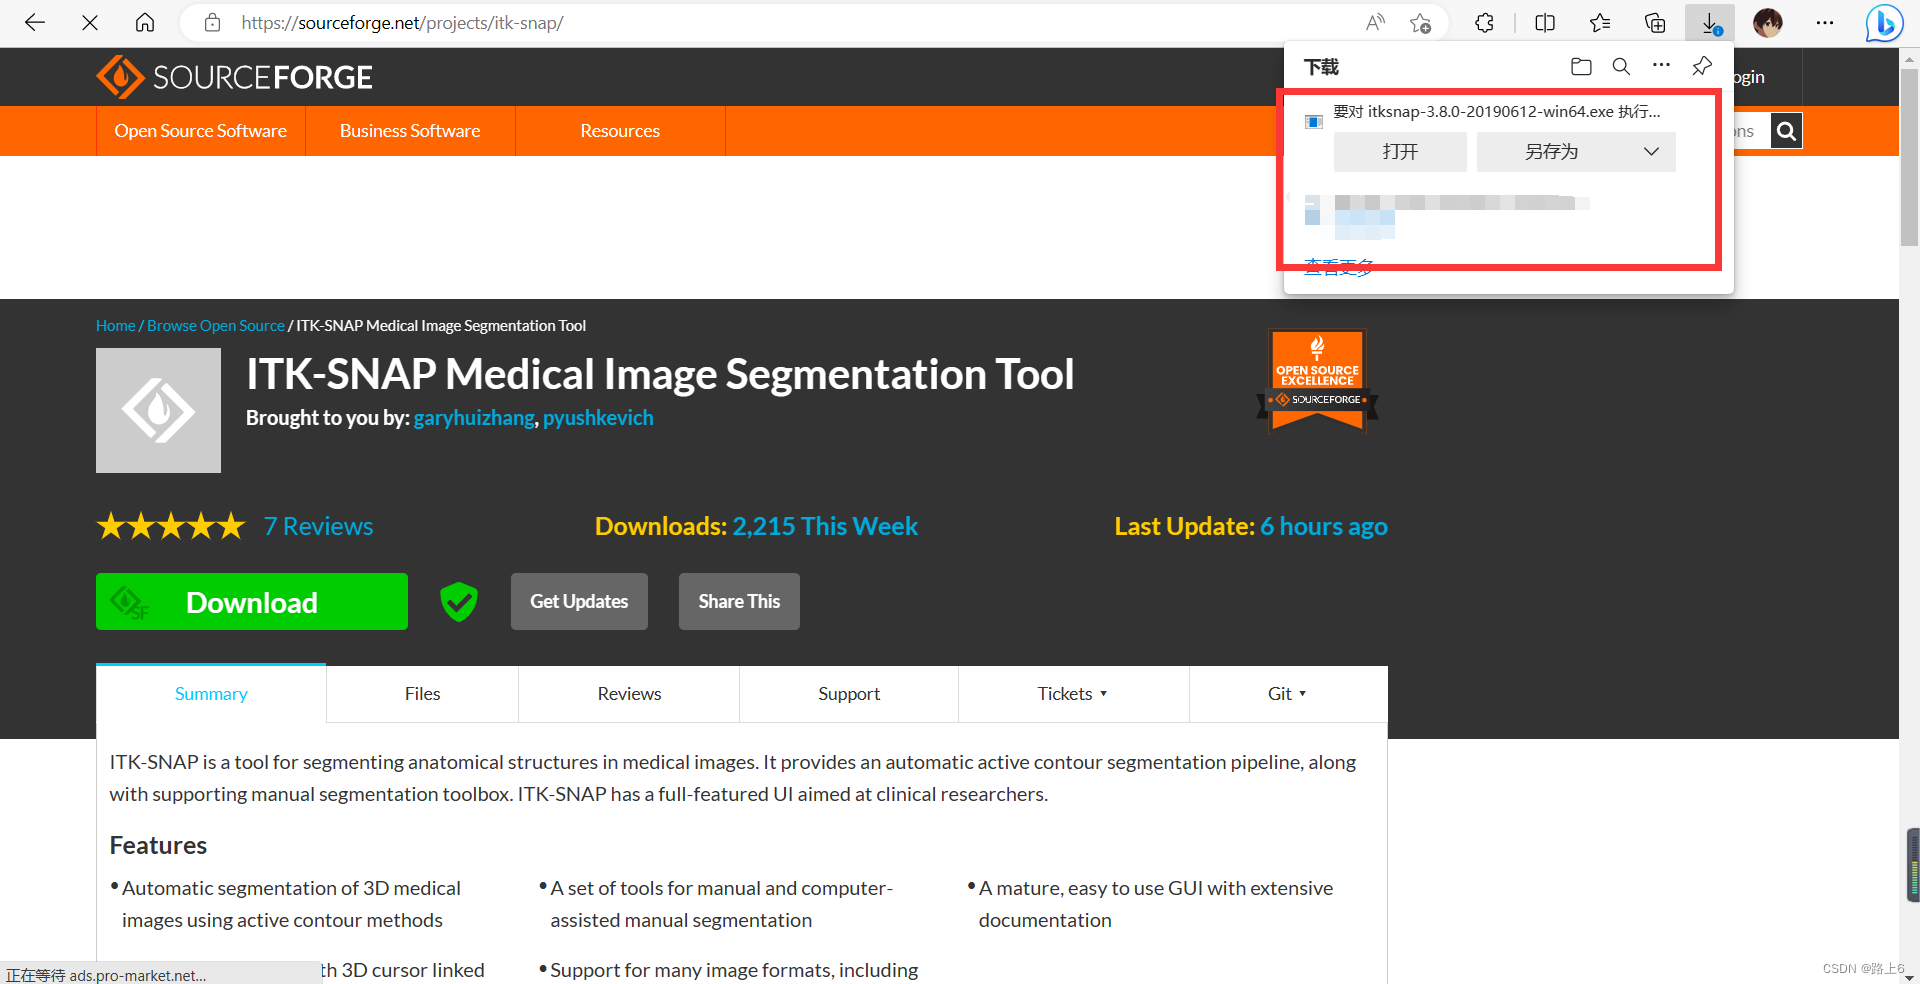This screenshot has width=1920, height=984.
Task: Toggle the split screen icon
Action: coord(1545,23)
